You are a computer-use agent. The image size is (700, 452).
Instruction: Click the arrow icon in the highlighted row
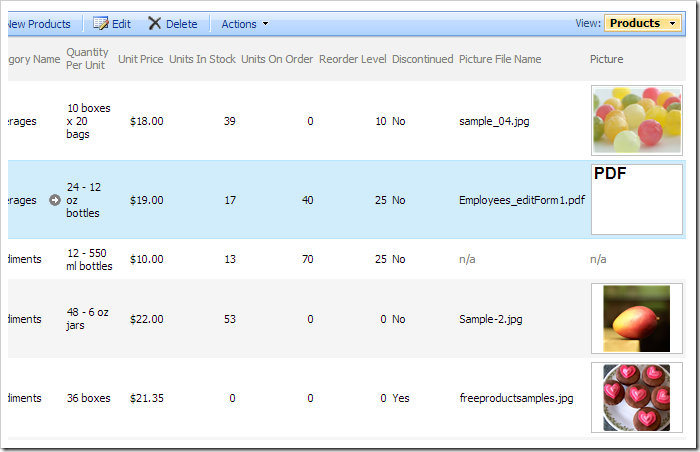(54, 200)
